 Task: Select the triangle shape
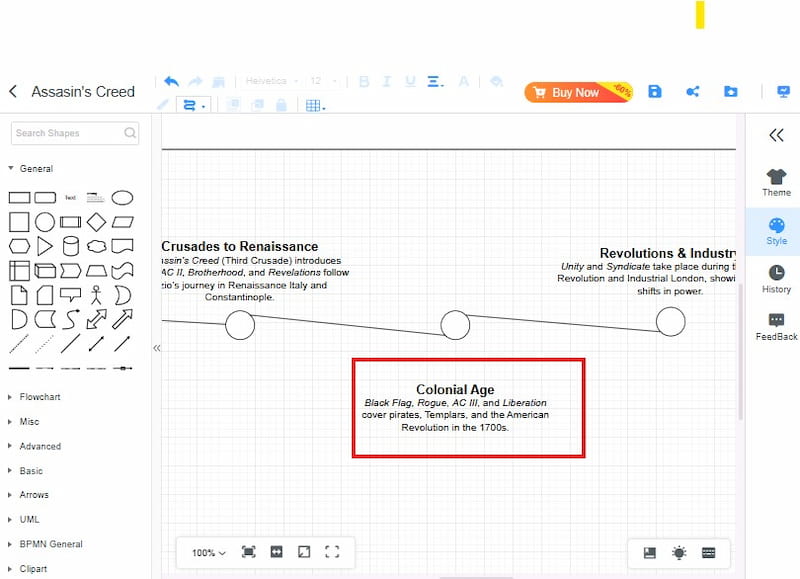pos(45,246)
